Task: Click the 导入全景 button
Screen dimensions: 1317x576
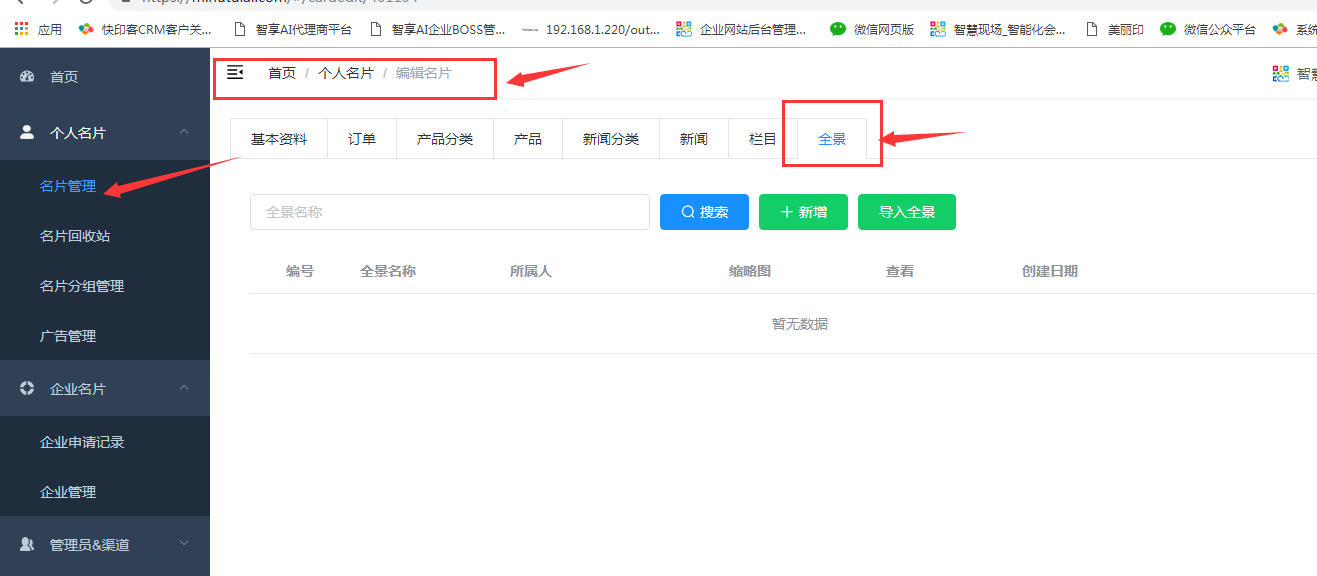Action: [x=906, y=212]
